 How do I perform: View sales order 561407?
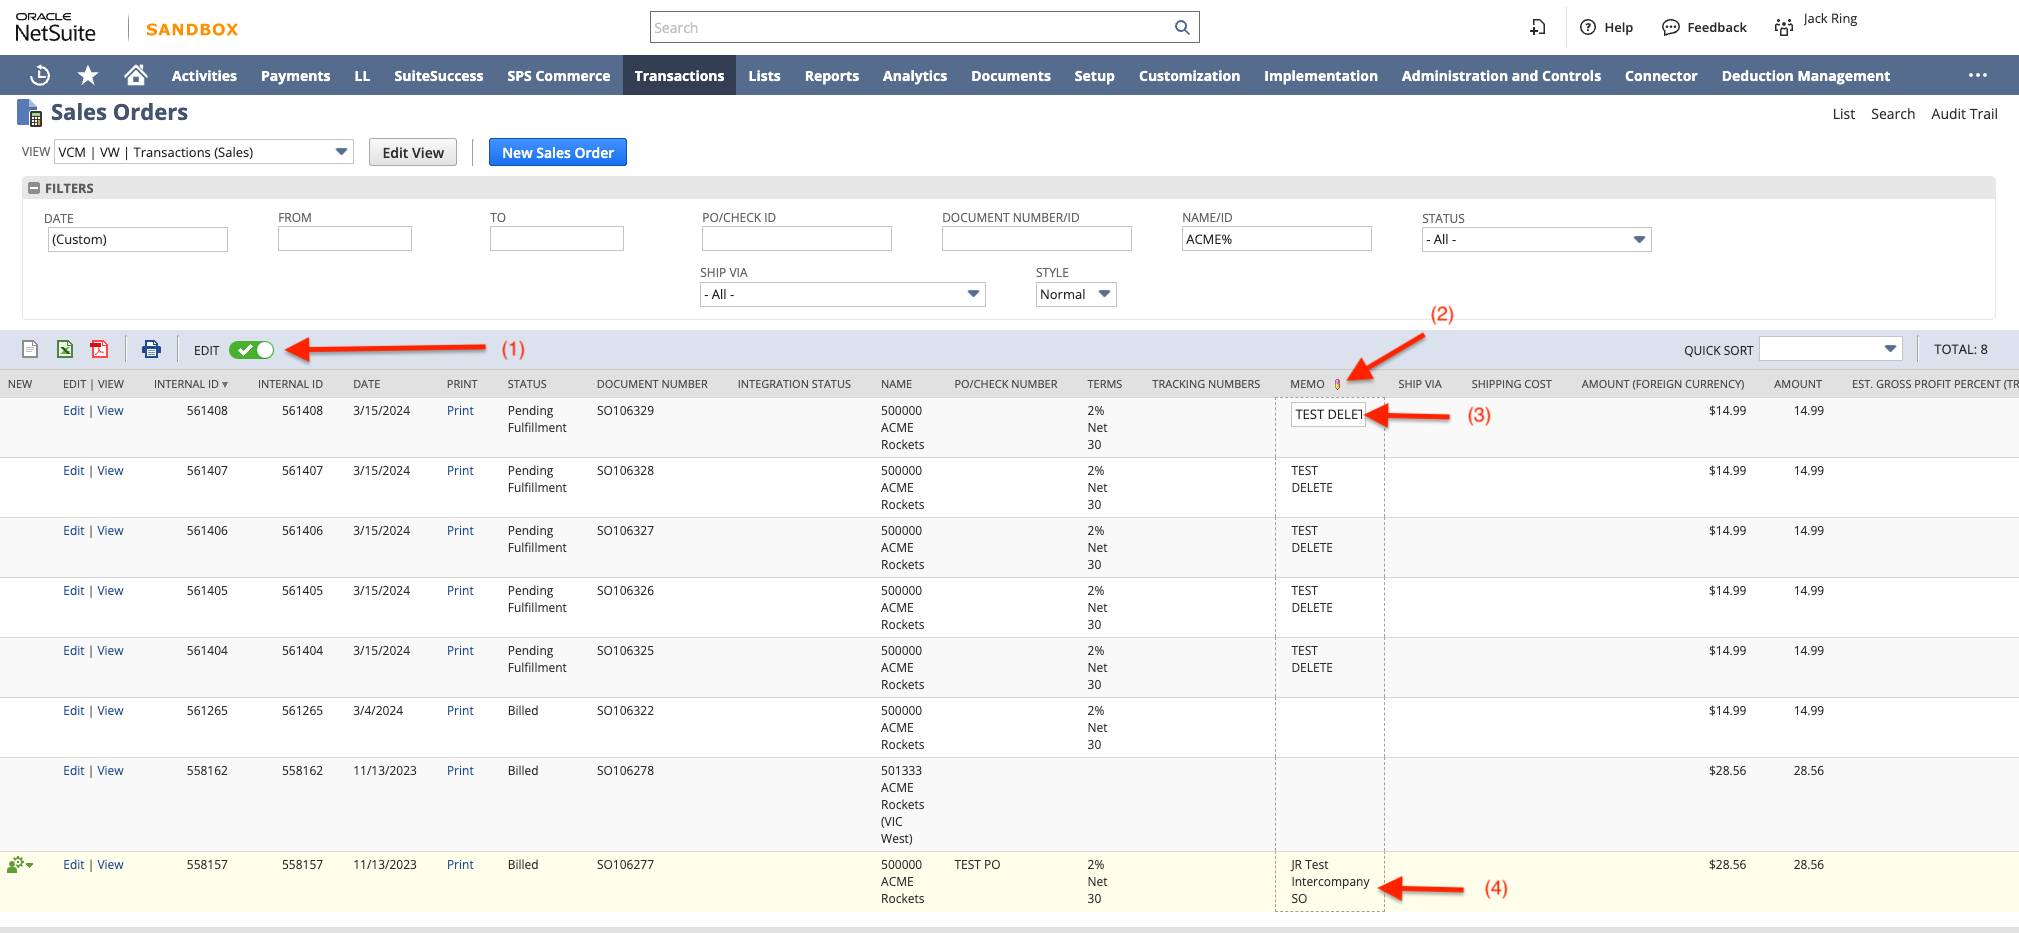coord(111,471)
